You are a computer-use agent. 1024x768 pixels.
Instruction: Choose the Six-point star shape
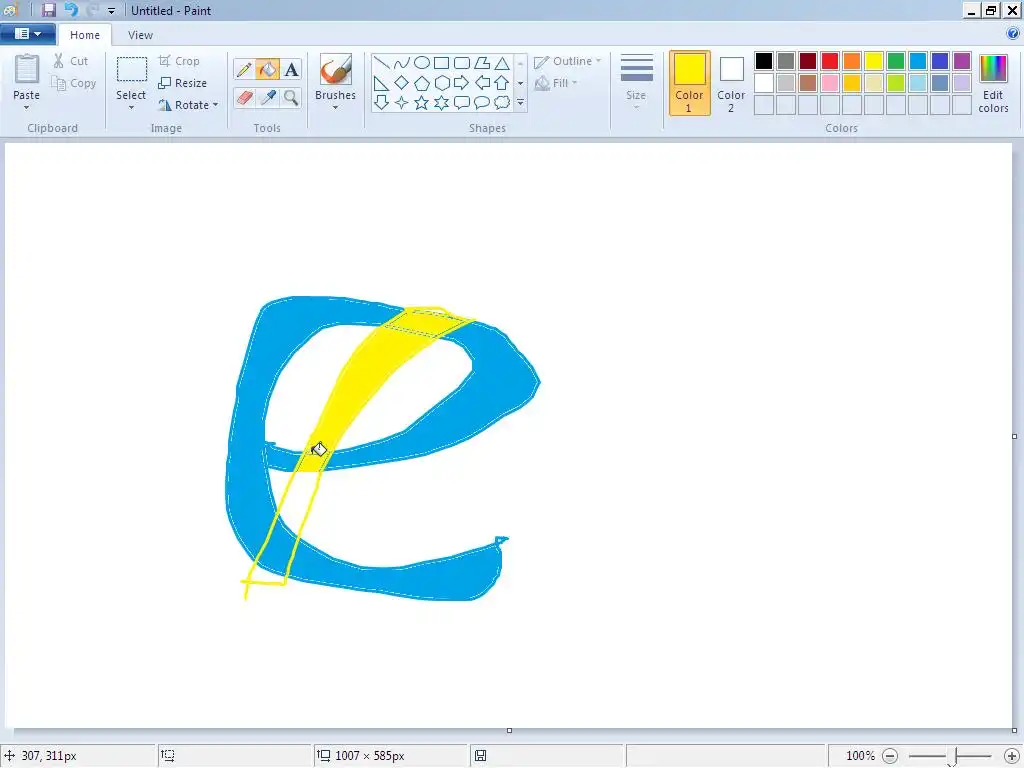tap(442, 103)
